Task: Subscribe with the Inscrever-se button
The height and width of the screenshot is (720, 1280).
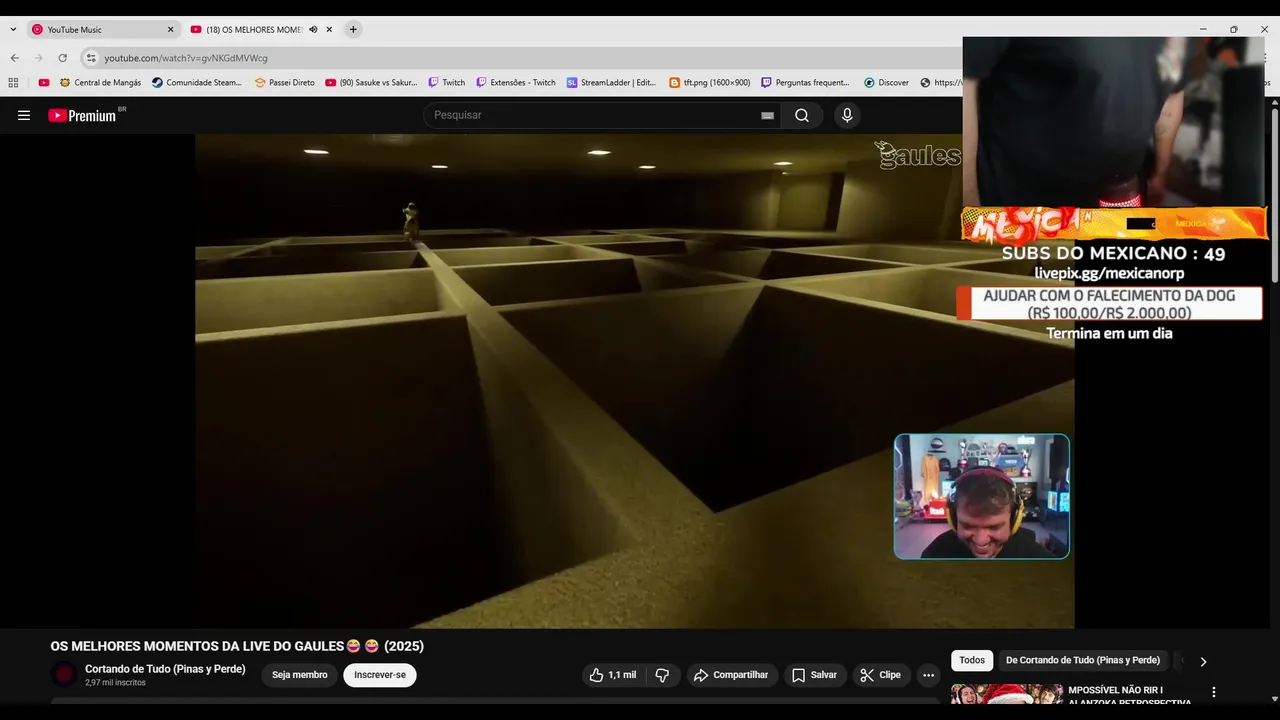Action: point(380,675)
